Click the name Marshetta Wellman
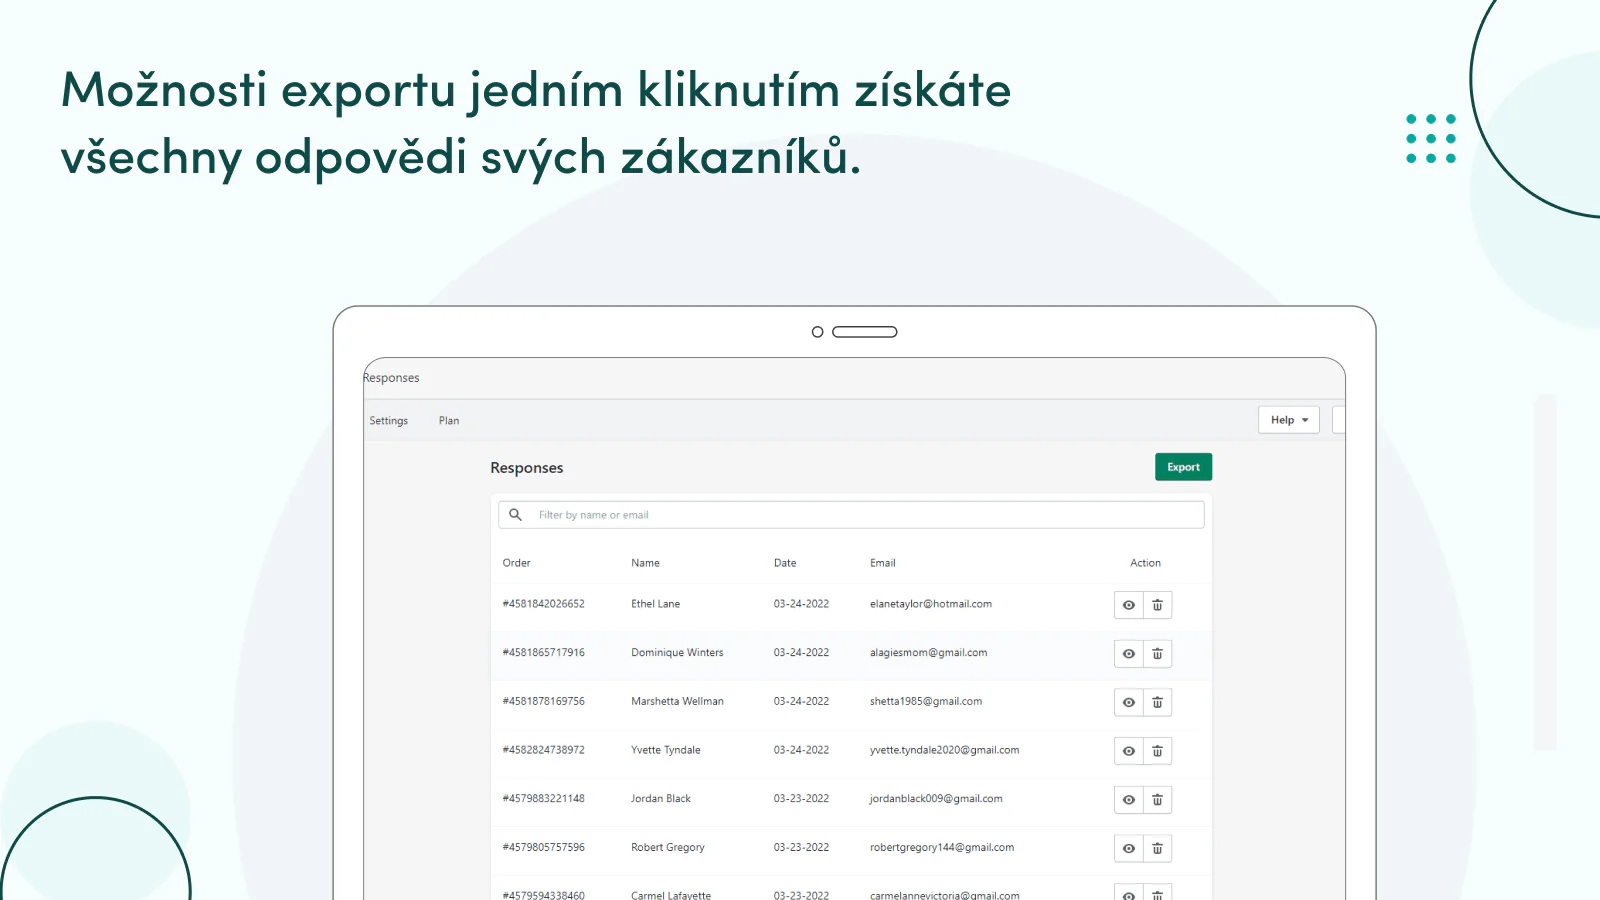 click(678, 702)
